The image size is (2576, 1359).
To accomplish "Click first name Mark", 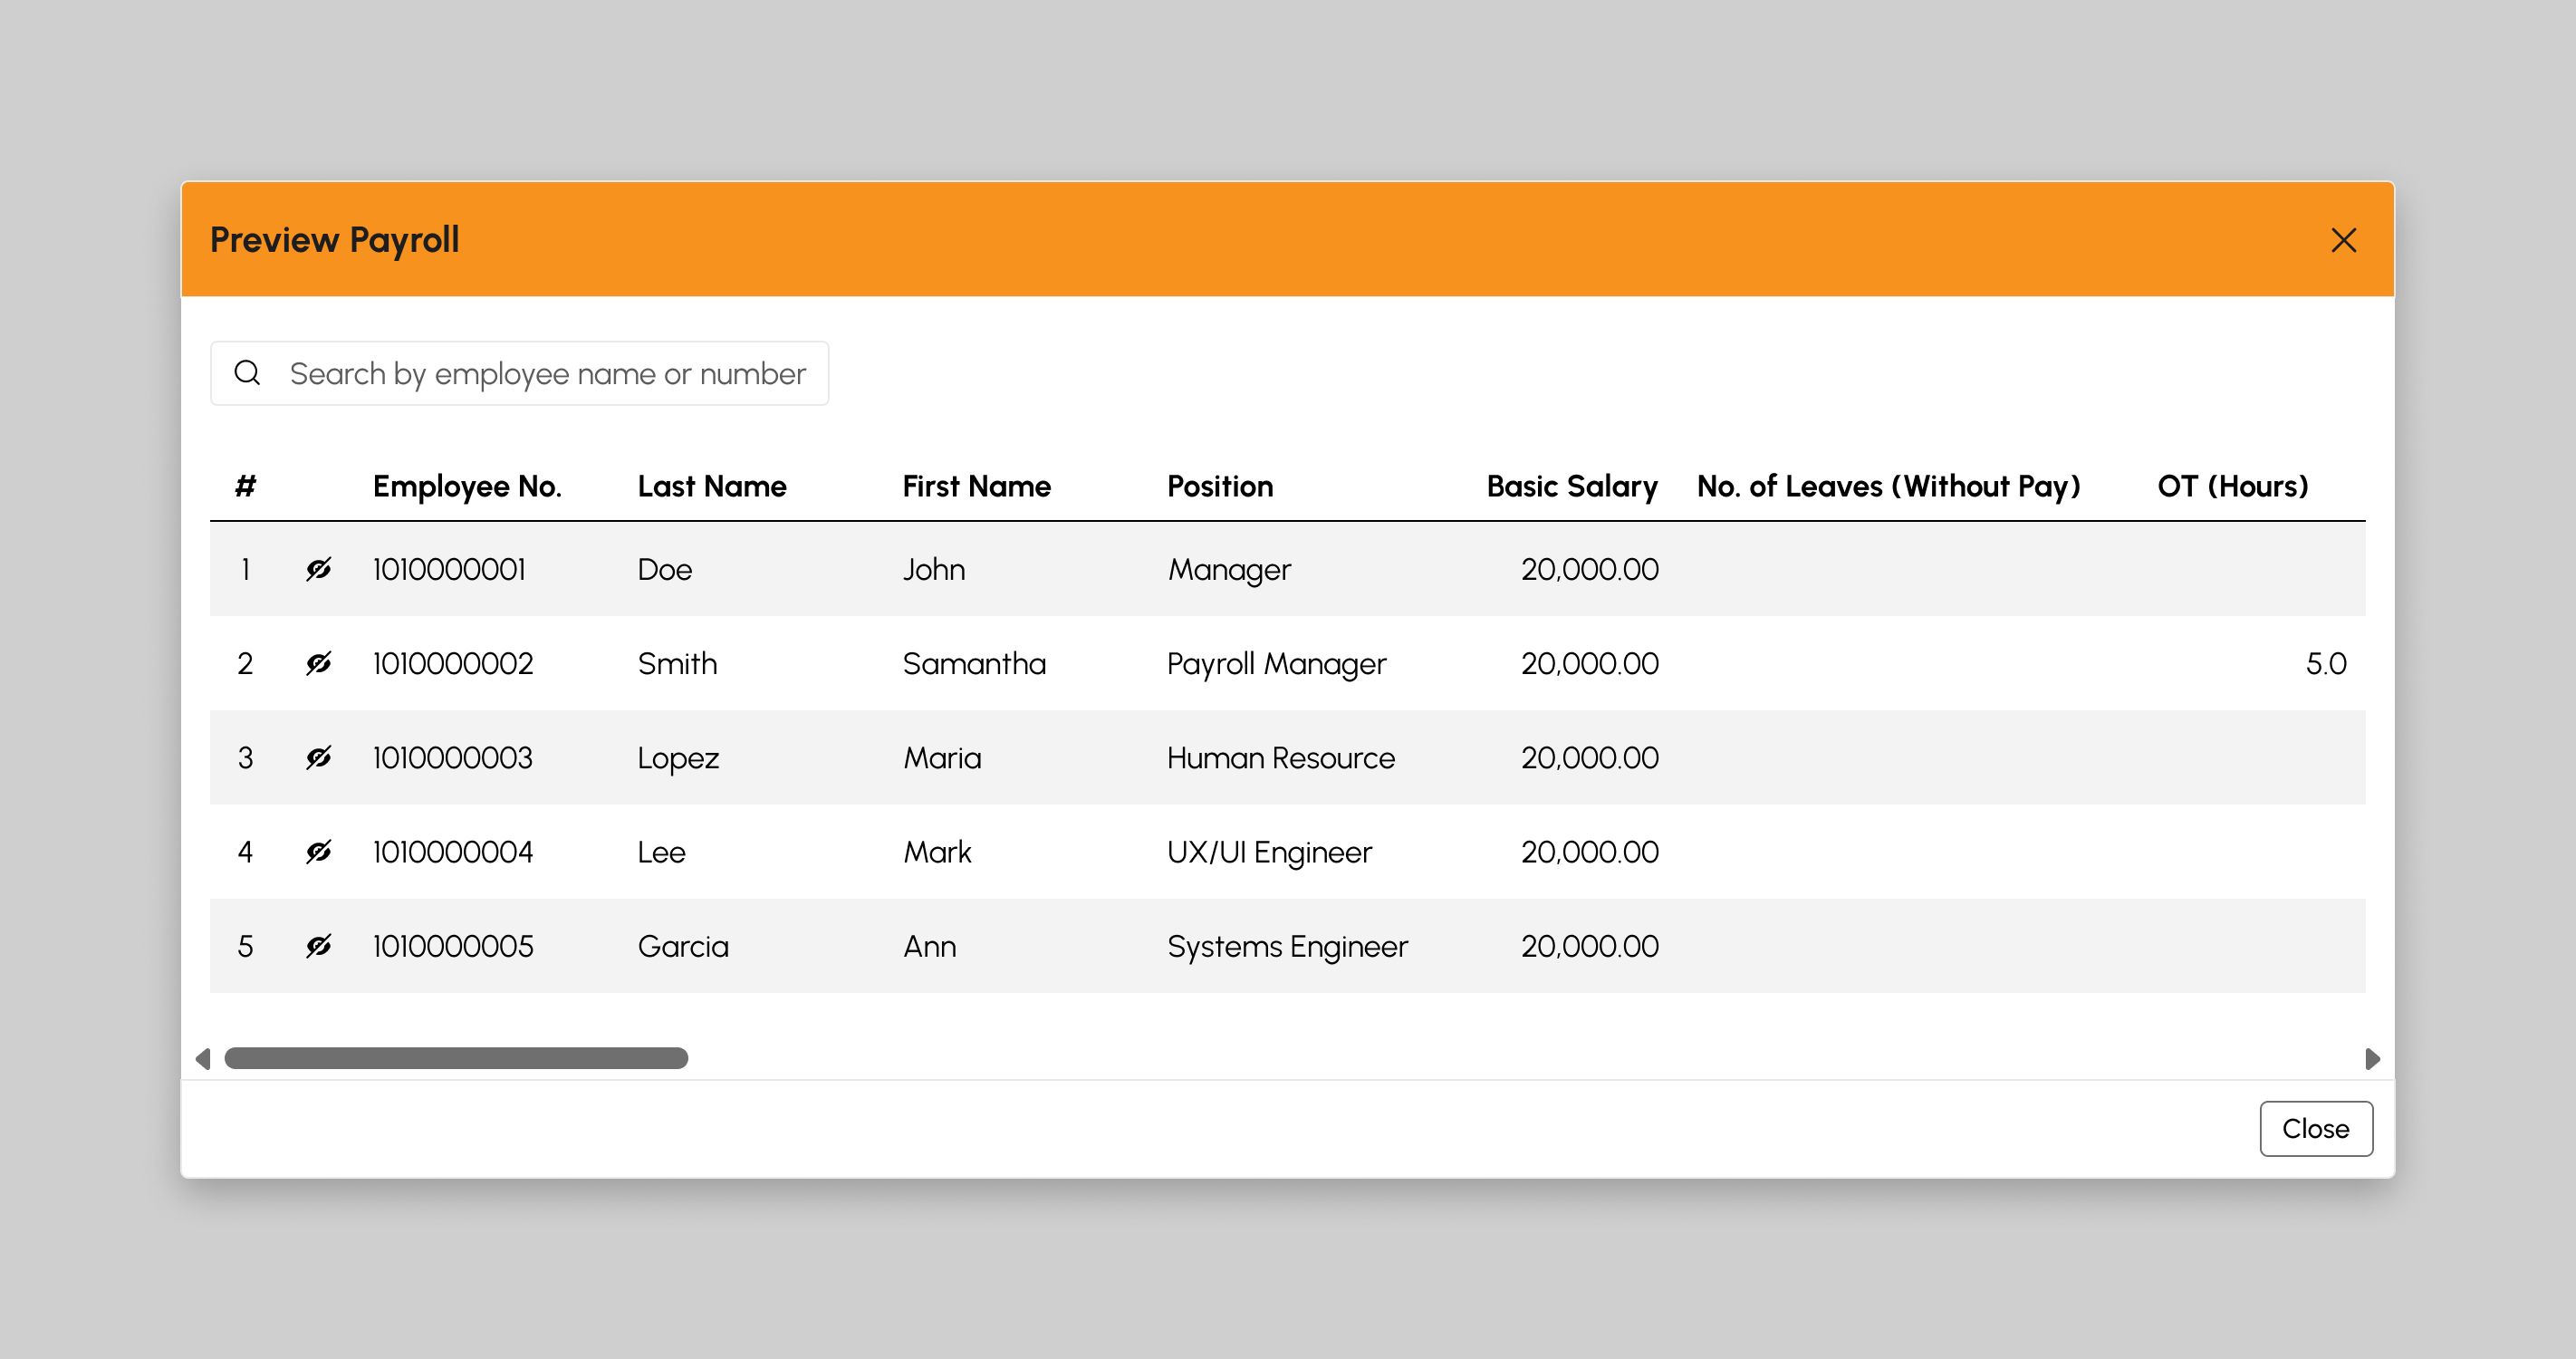I will click(937, 851).
